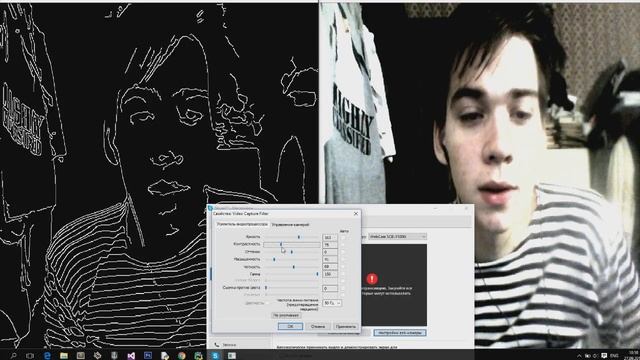Adjust the Contrast slider
Screen dimensions: 640x360
291,244
